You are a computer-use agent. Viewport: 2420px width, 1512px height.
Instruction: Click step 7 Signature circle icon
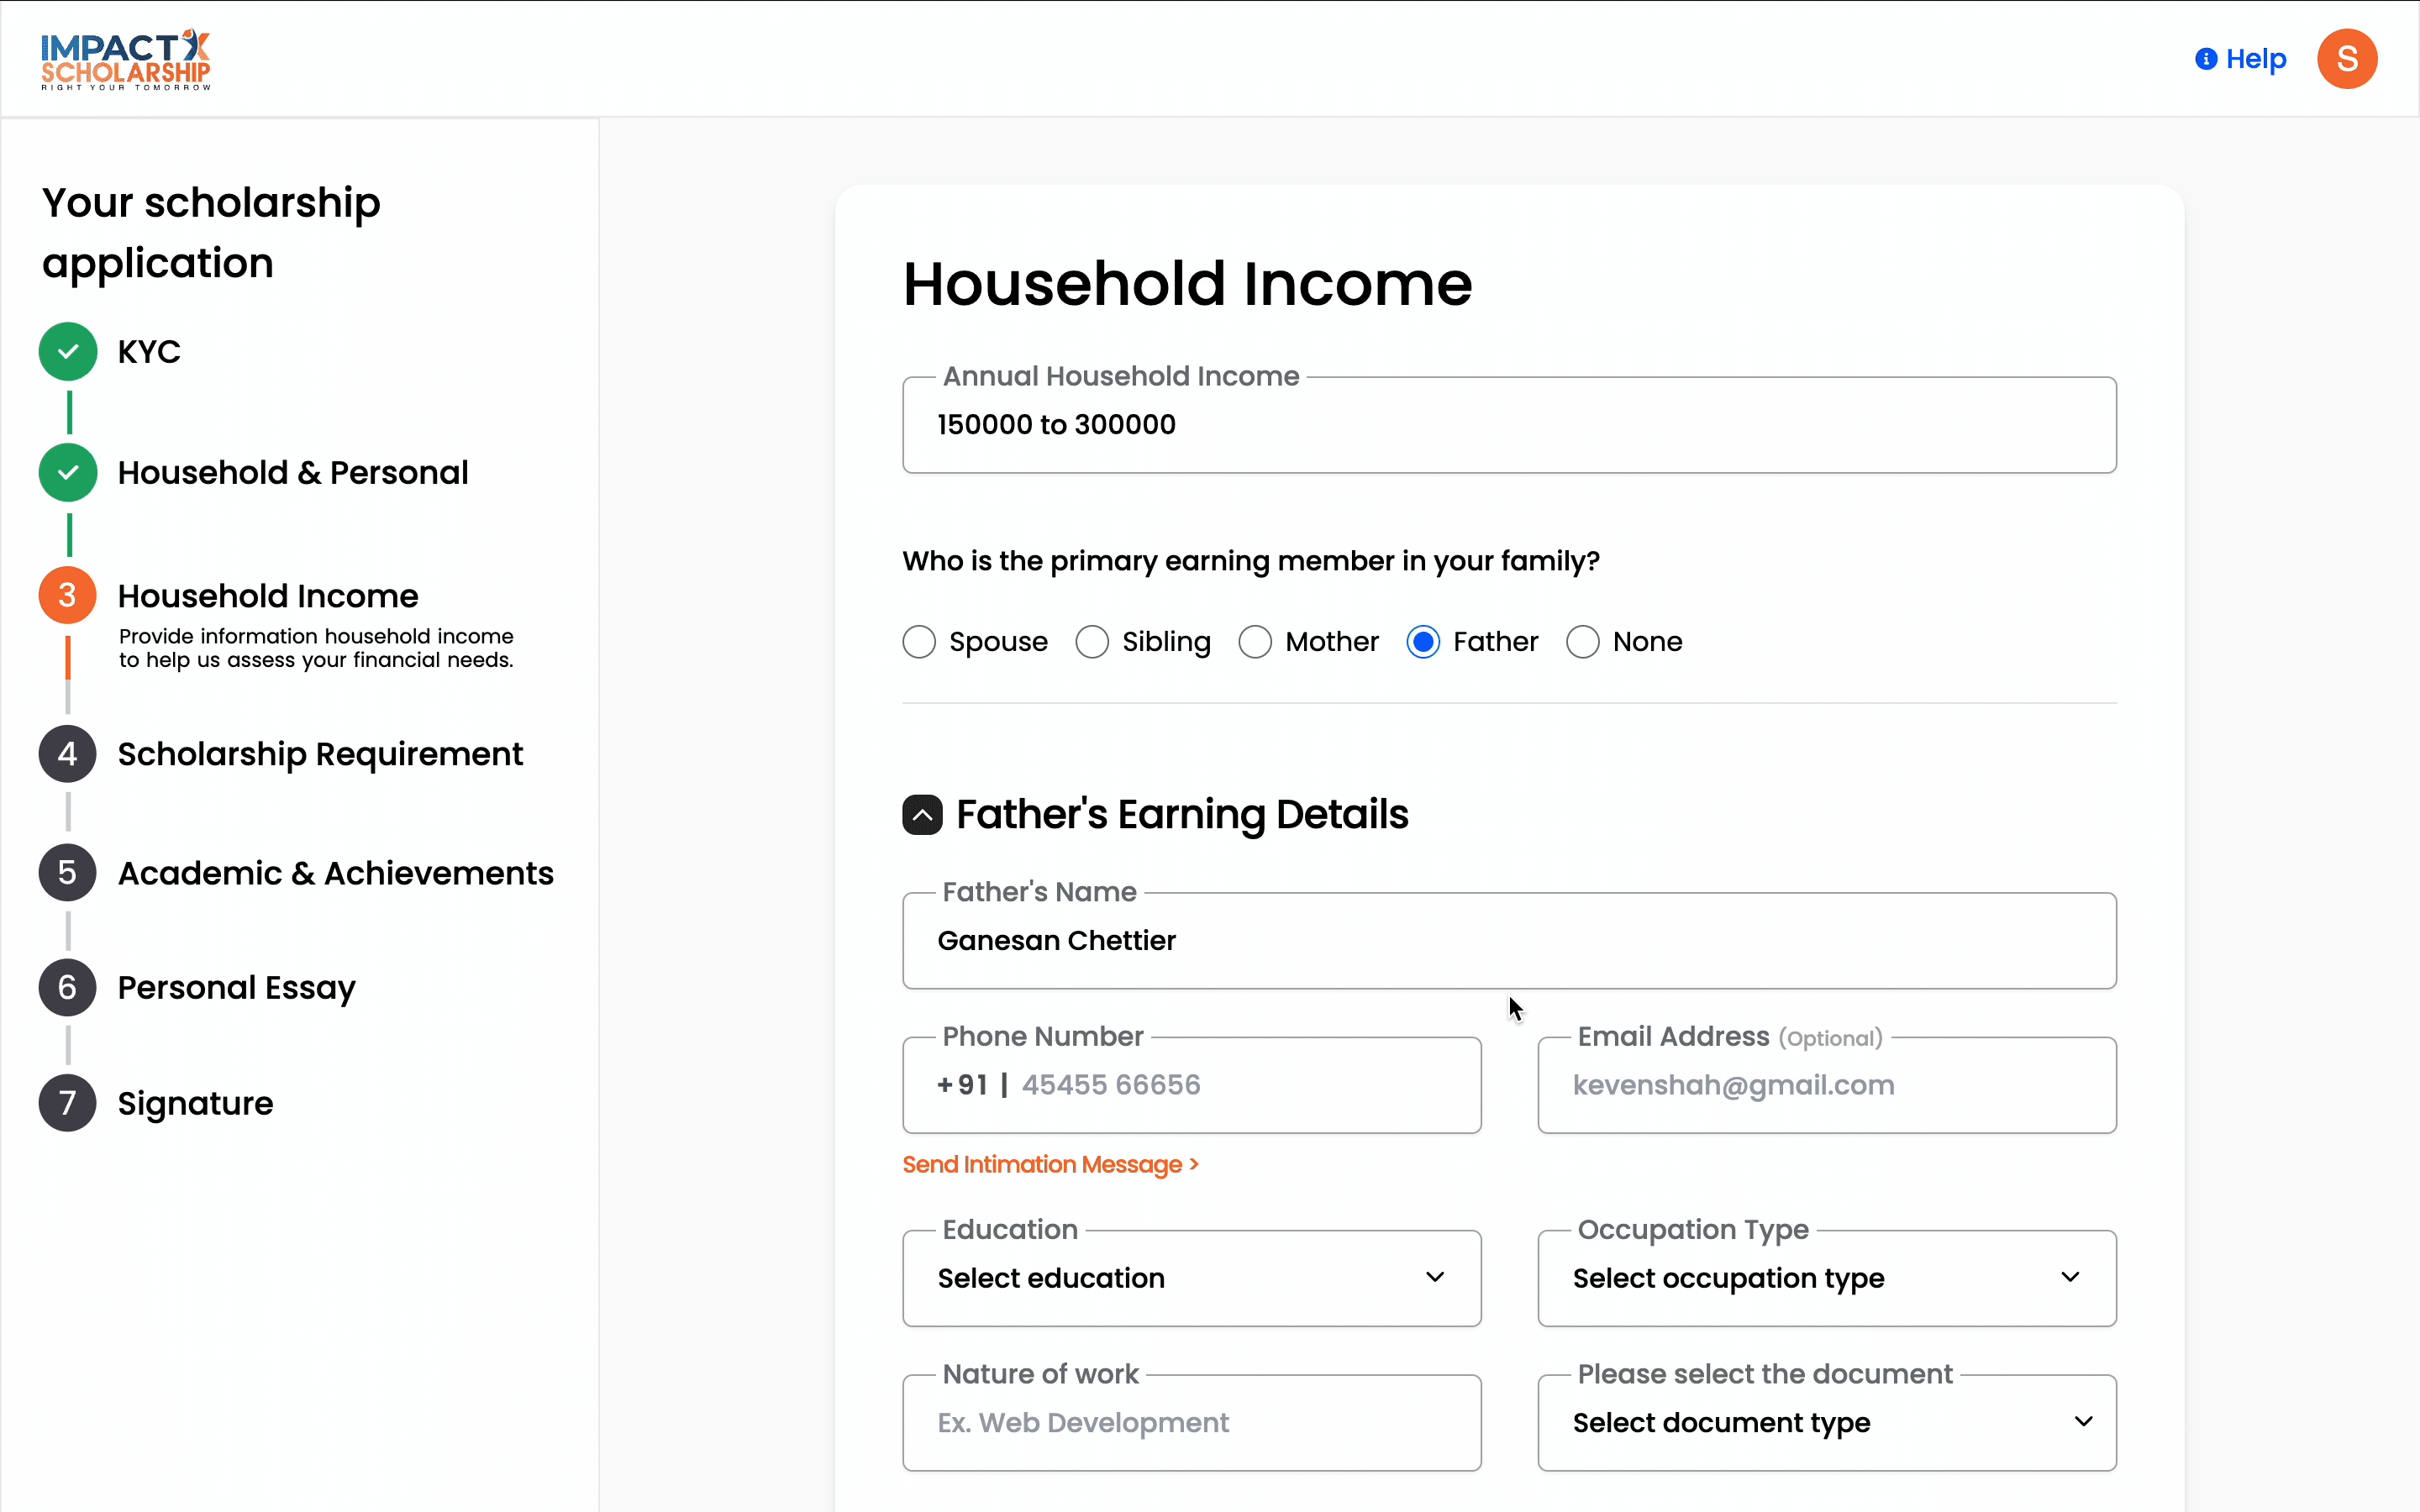coord(68,1103)
